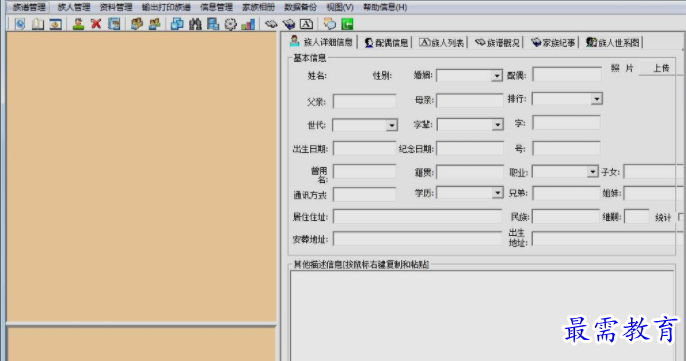
Task: Click the 居住住址 input field
Action: click(417, 216)
